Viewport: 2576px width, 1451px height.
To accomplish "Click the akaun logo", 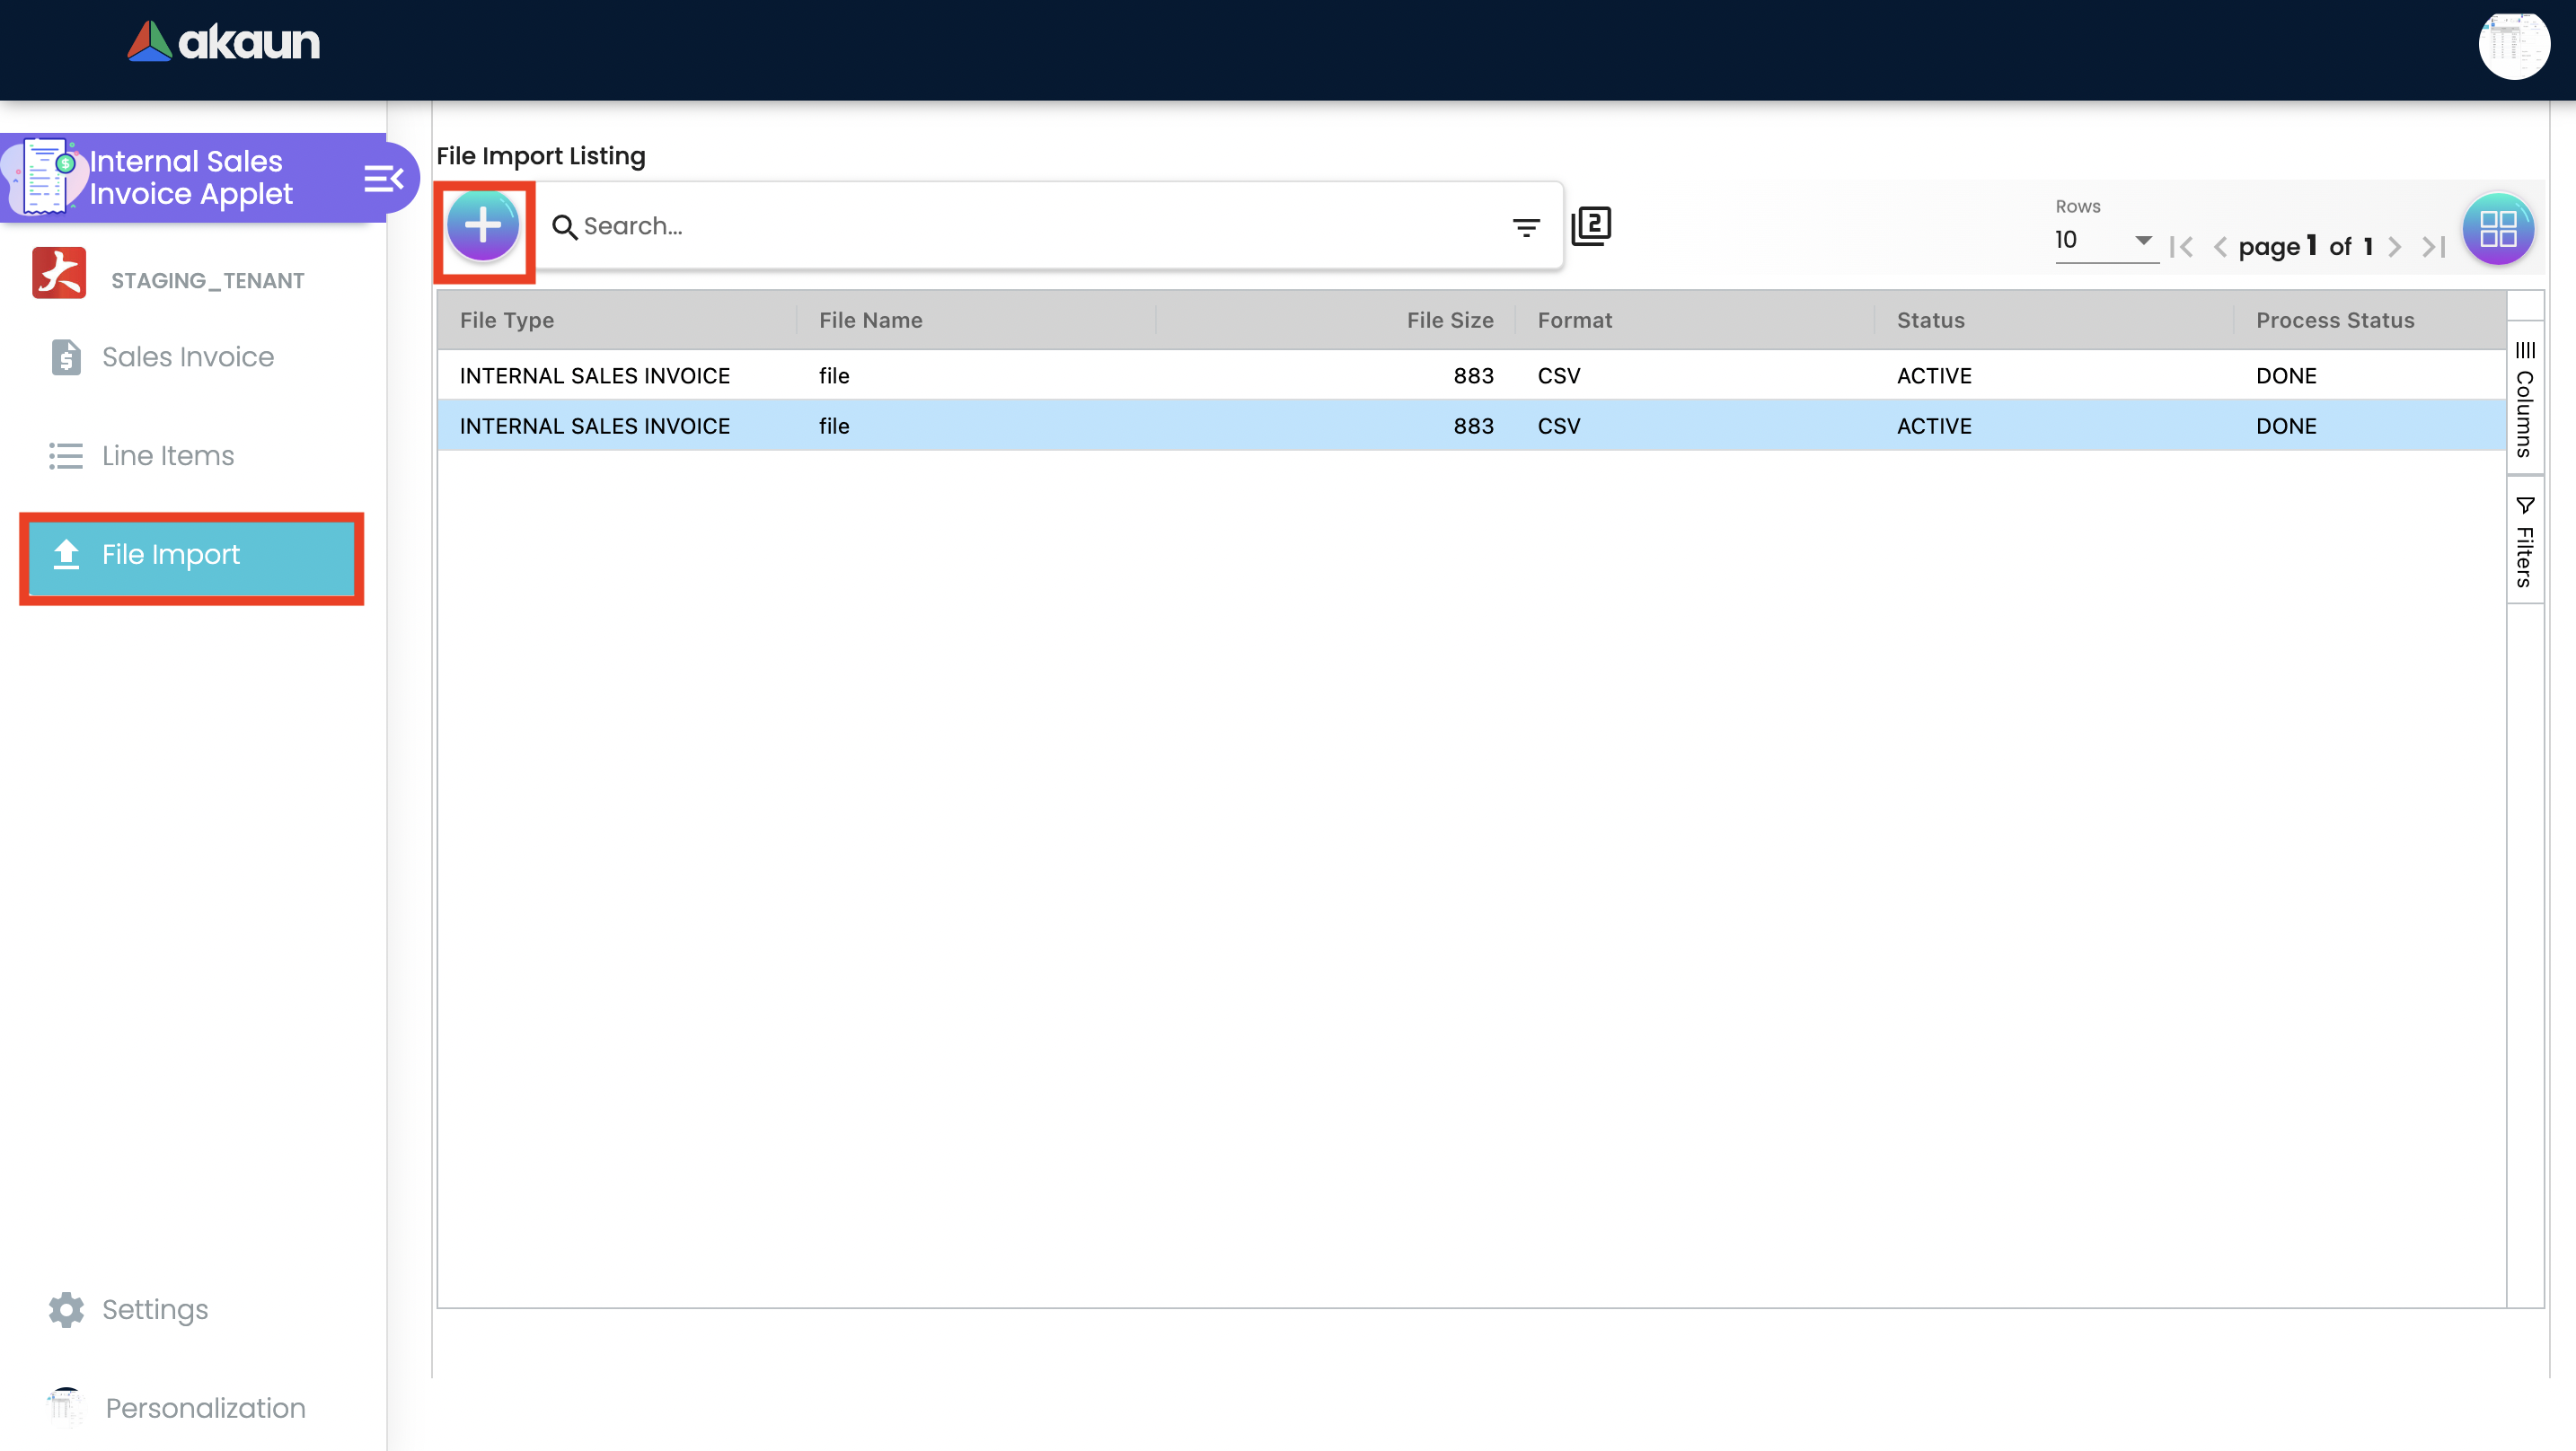I will point(224,42).
